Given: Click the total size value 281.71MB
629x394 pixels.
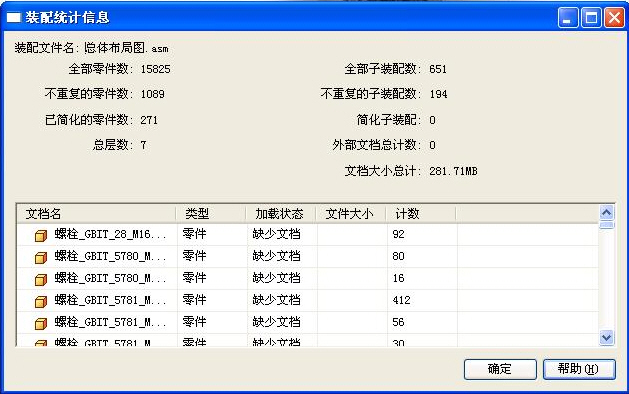Looking at the screenshot, I should pos(453,171).
